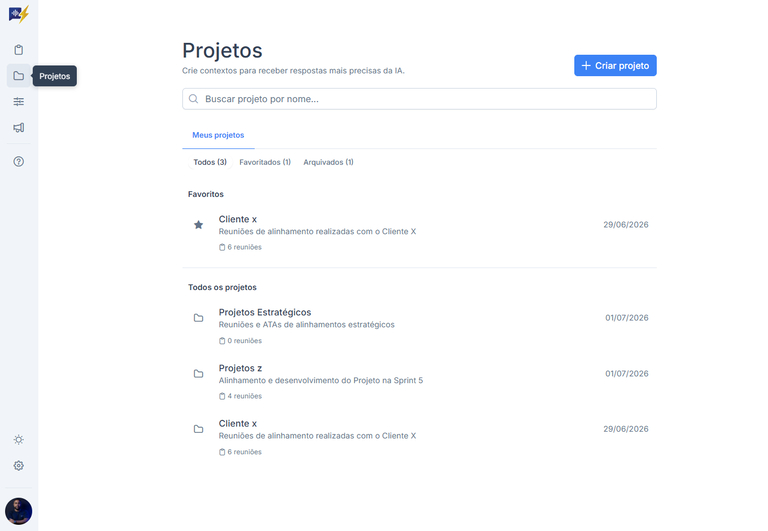This screenshot has height=531, width=768.
Task: Click the Alinhamento e desenvolvimento do Projeto description
Action: coord(321,381)
